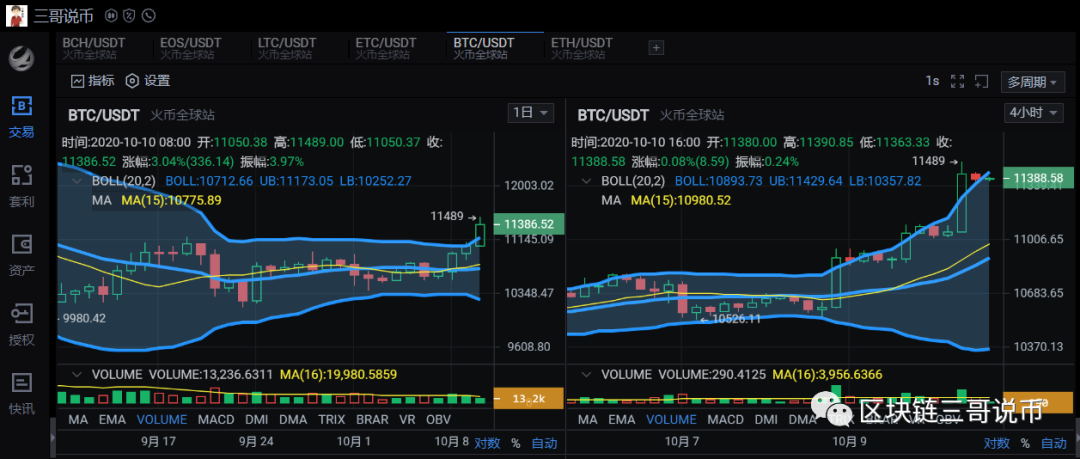Click the 9980.42 low price label

(x=83, y=318)
